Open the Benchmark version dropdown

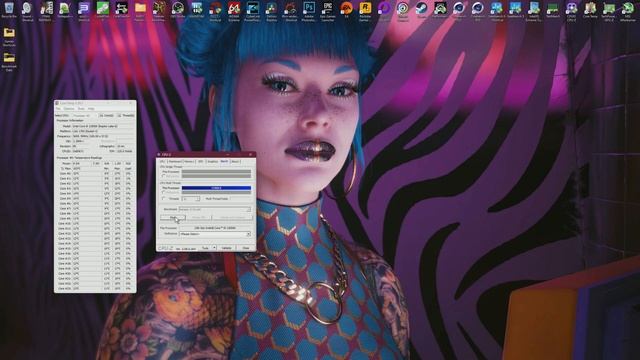[215, 209]
